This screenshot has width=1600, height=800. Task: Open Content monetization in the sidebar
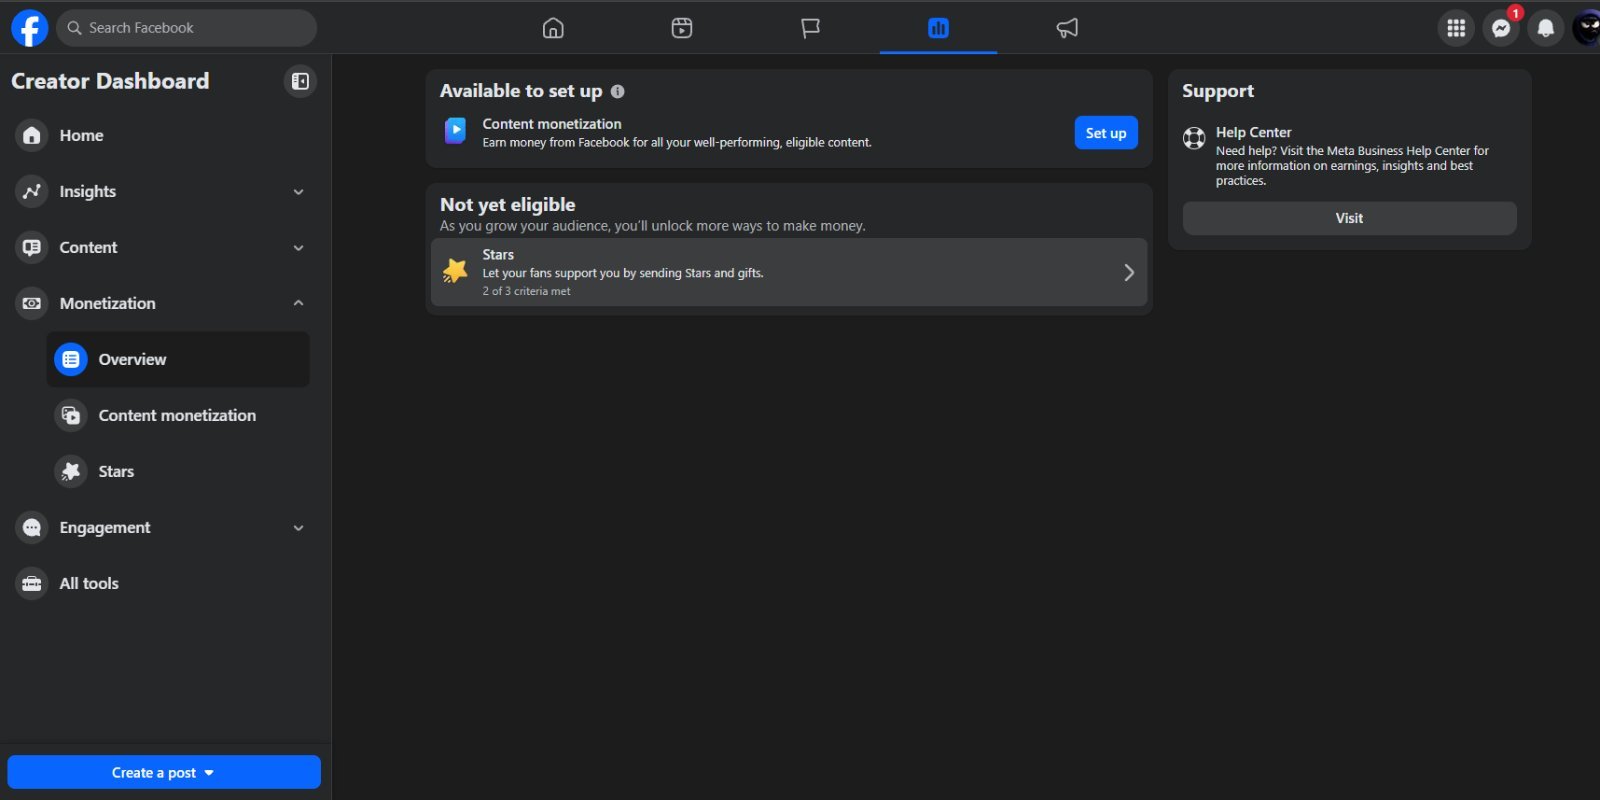point(178,415)
